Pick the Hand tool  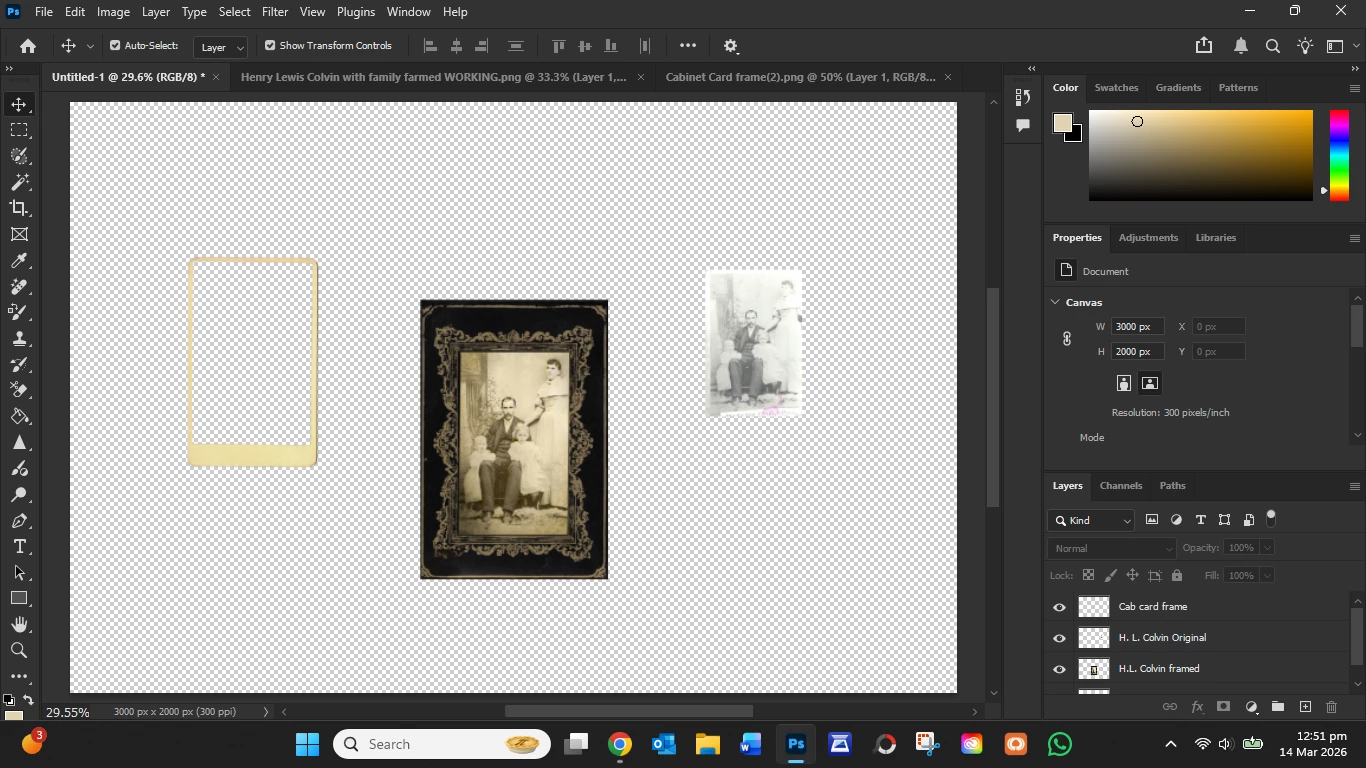point(19,625)
